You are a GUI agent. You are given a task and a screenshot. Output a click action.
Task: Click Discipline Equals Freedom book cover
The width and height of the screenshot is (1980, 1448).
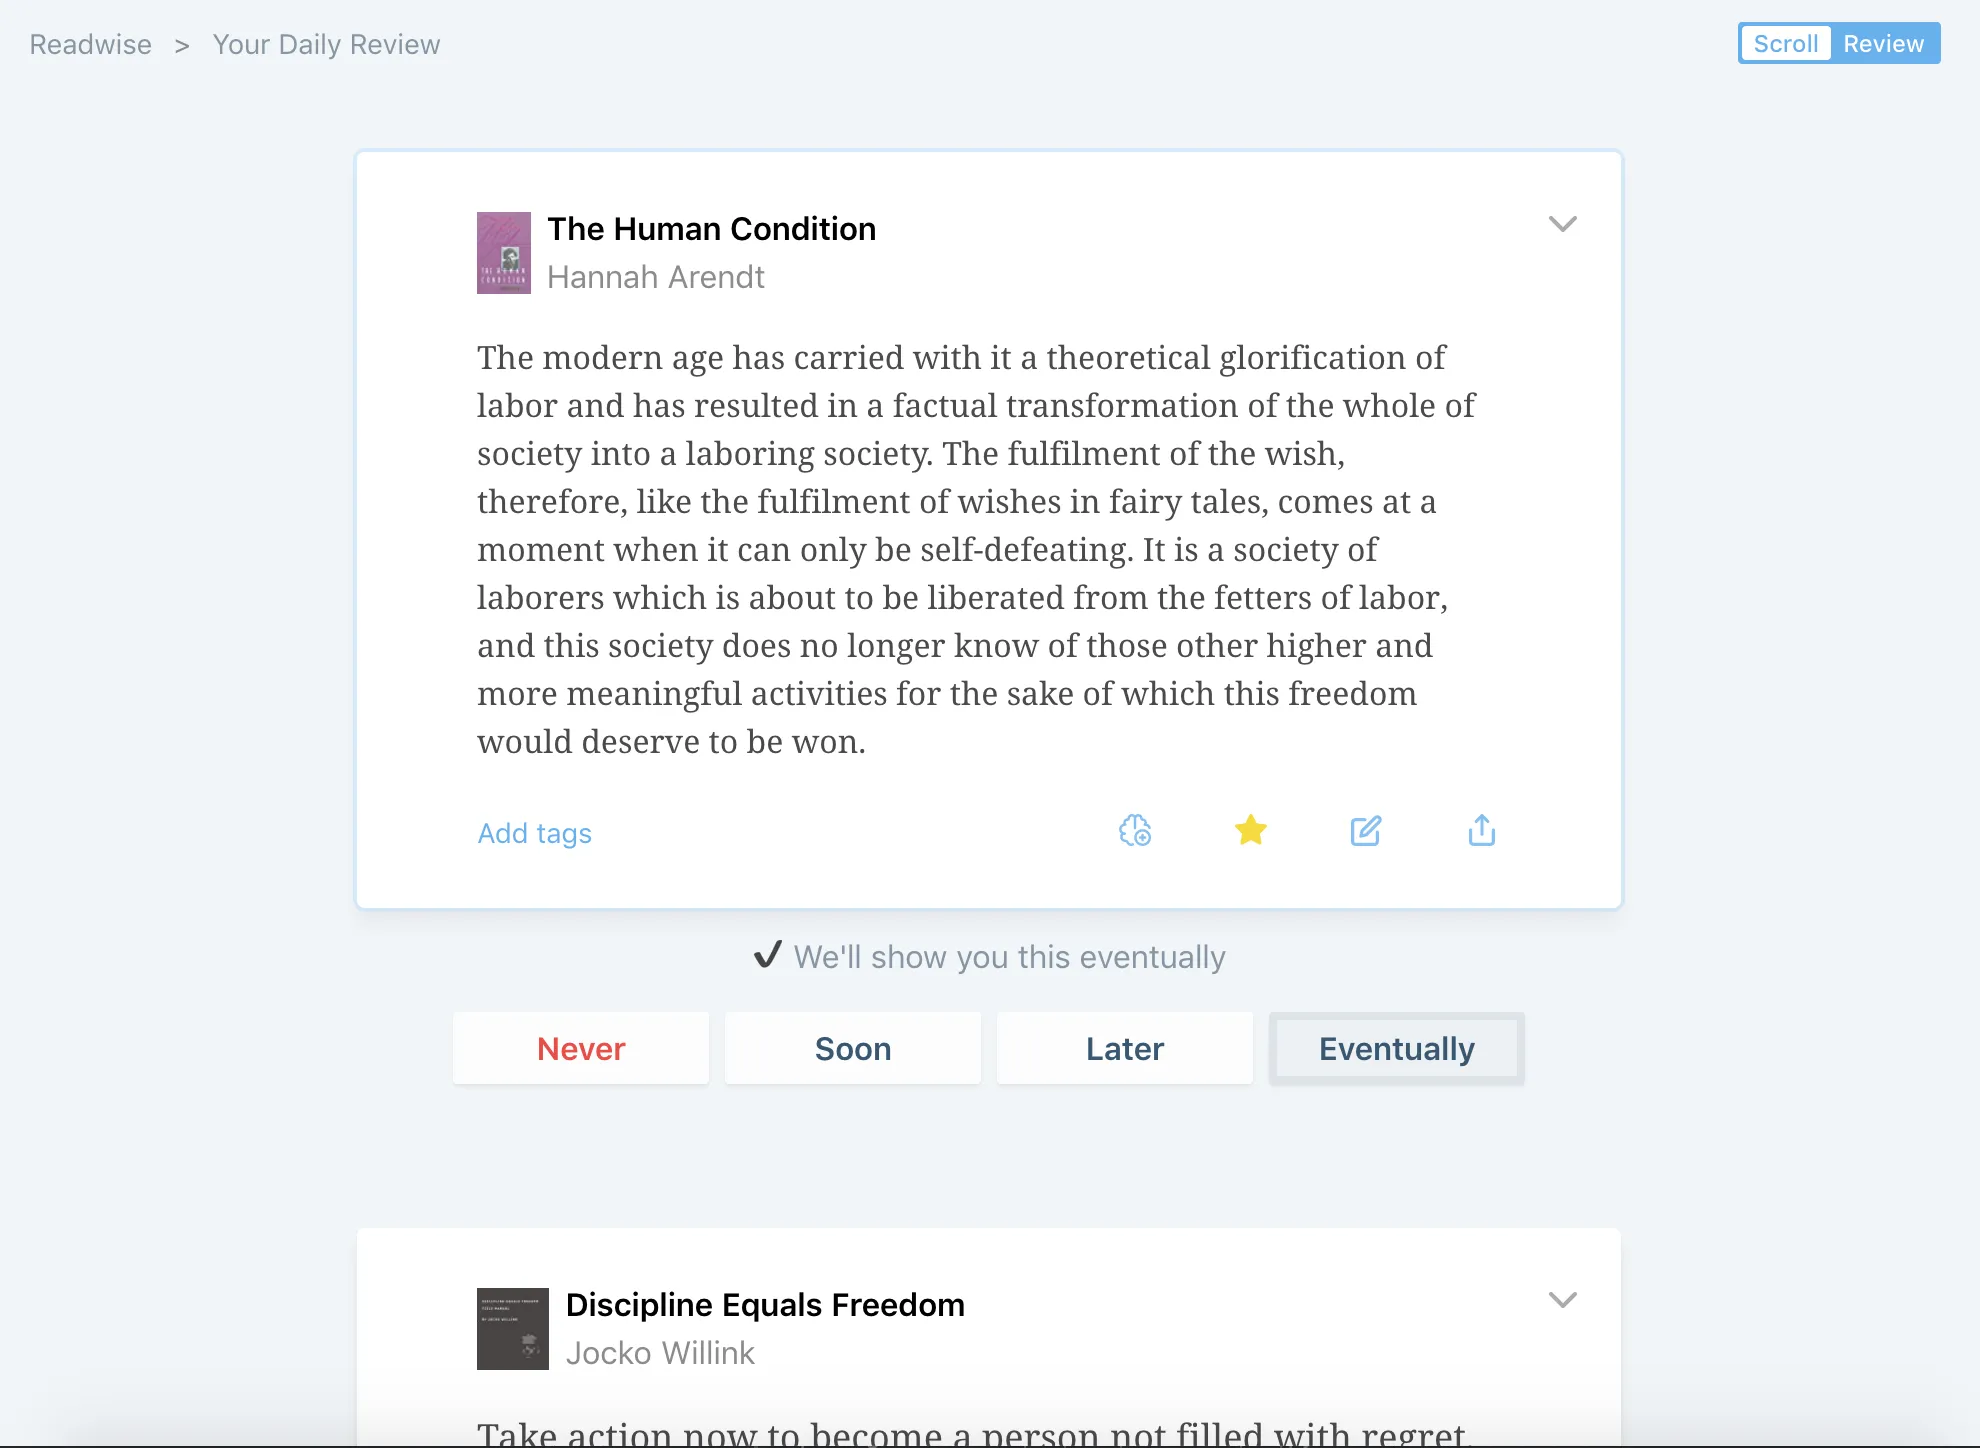pyautogui.click(x=512, y=1329)
